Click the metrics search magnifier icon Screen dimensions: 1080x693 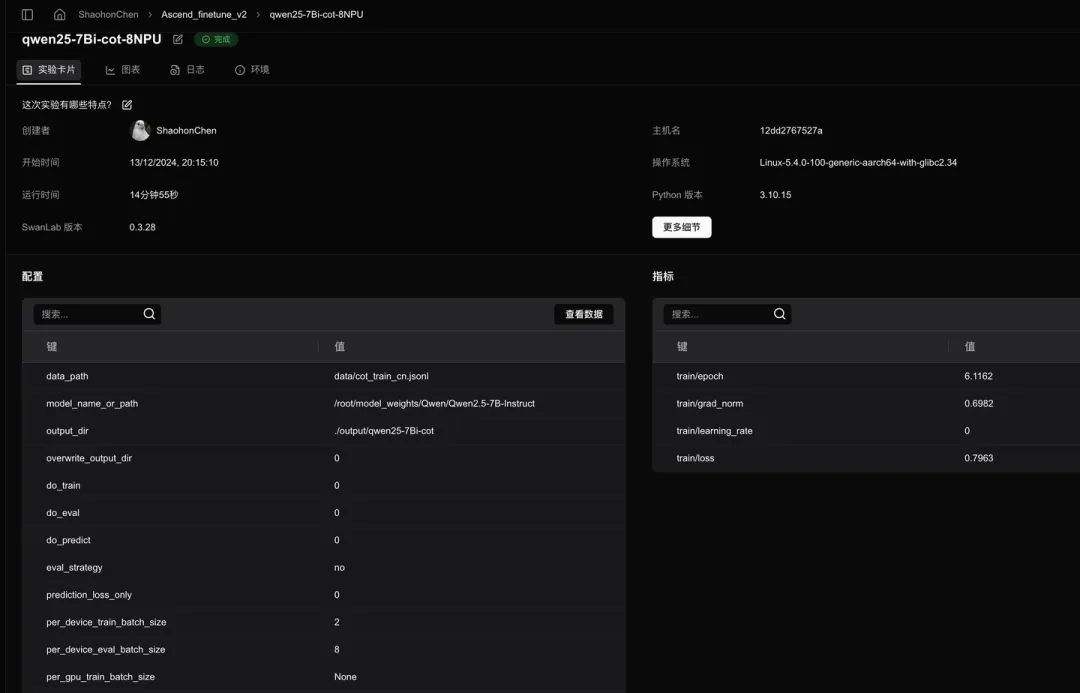click(780, 314)
